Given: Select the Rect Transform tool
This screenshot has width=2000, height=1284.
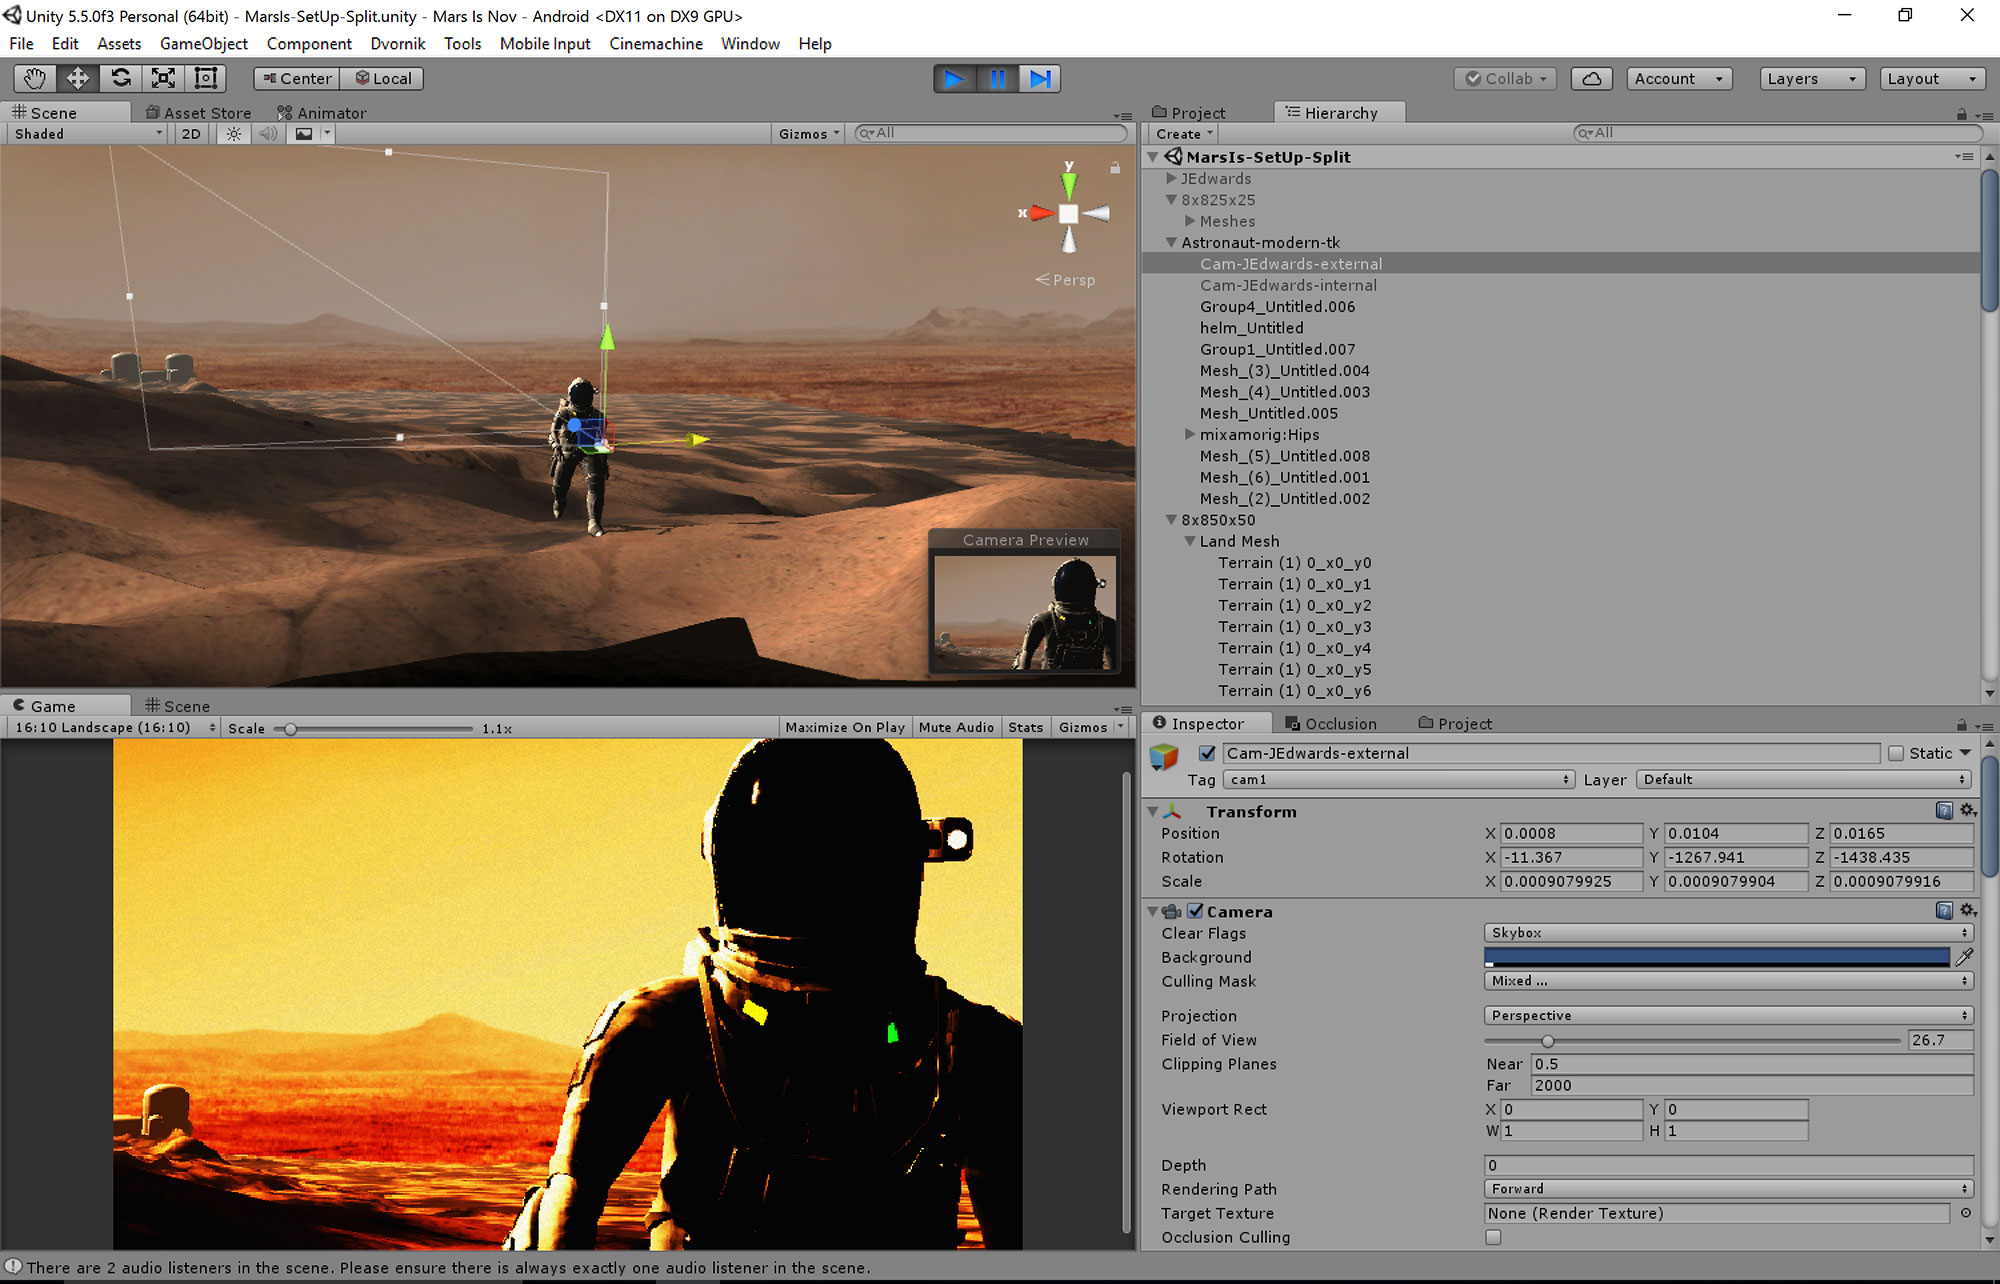Looking at the screenshot, I should [206, 78].
